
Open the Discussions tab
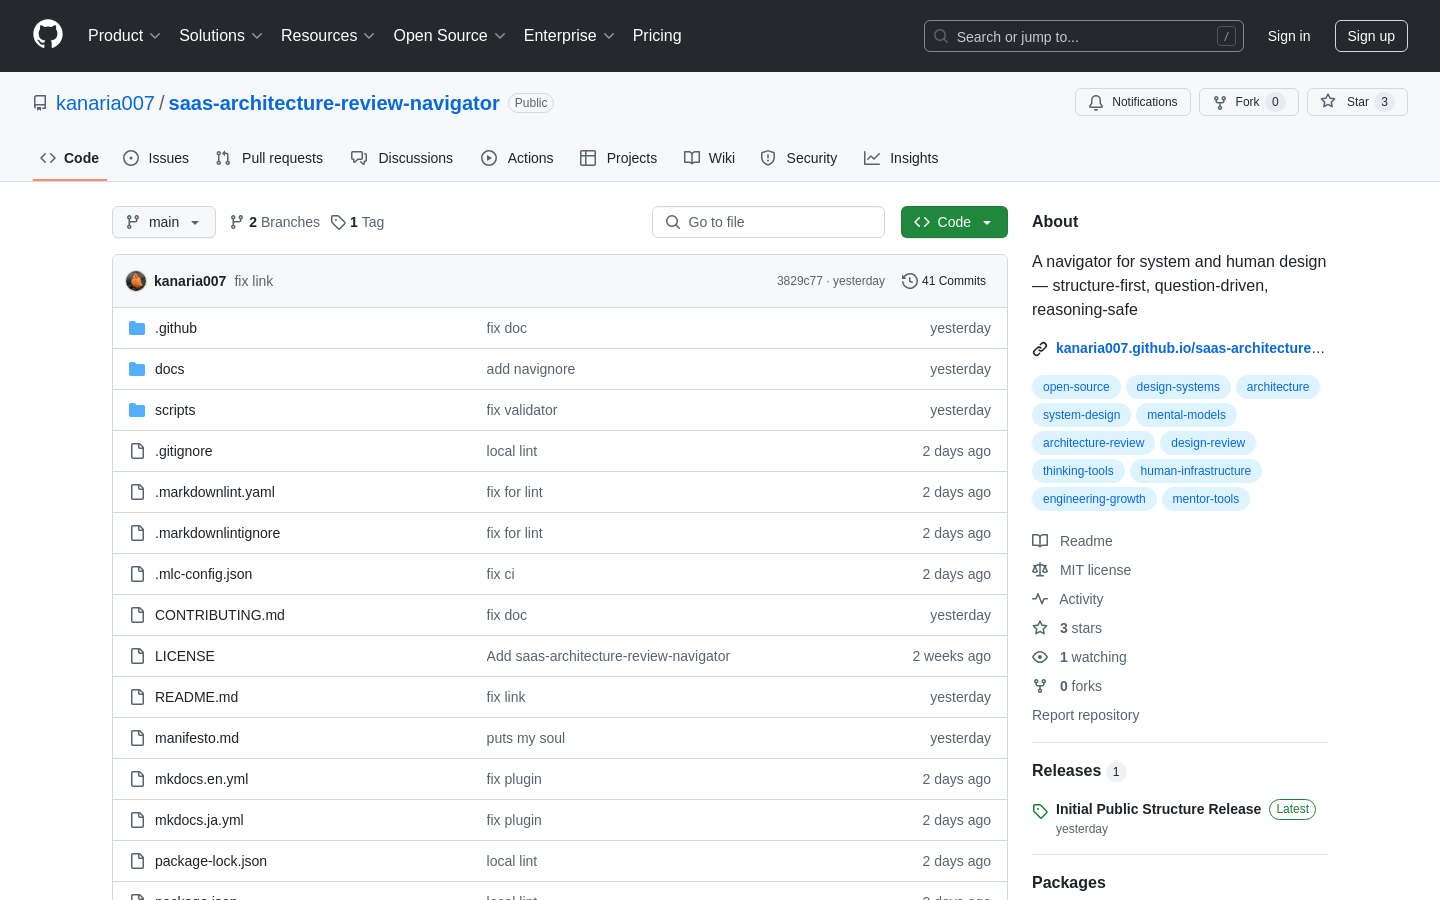coord(402,158)
